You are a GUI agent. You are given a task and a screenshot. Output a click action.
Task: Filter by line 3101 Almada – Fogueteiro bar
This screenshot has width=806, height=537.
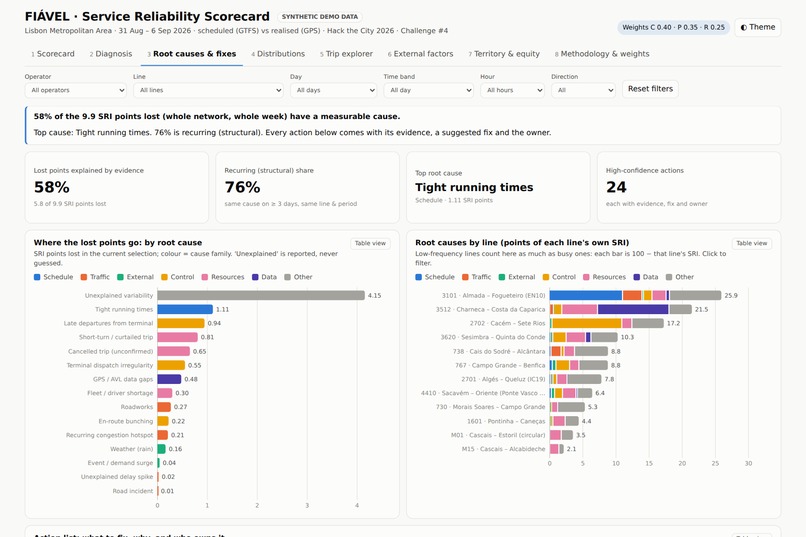[x=635, y=295]
